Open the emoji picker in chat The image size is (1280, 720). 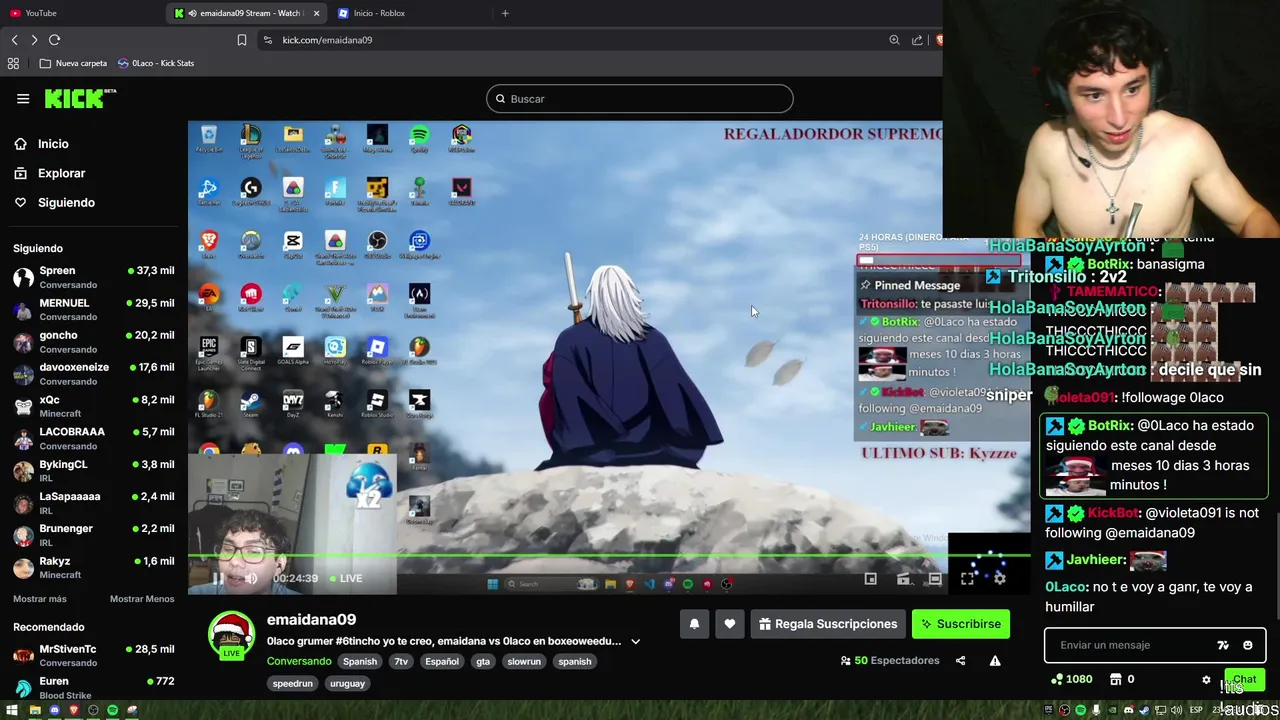click(1247, 645)
